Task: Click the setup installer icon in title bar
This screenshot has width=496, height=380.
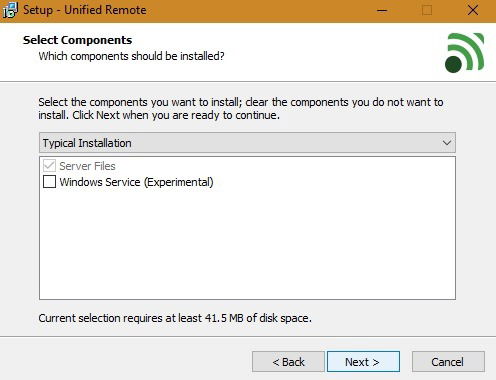Action: point(10,10)
